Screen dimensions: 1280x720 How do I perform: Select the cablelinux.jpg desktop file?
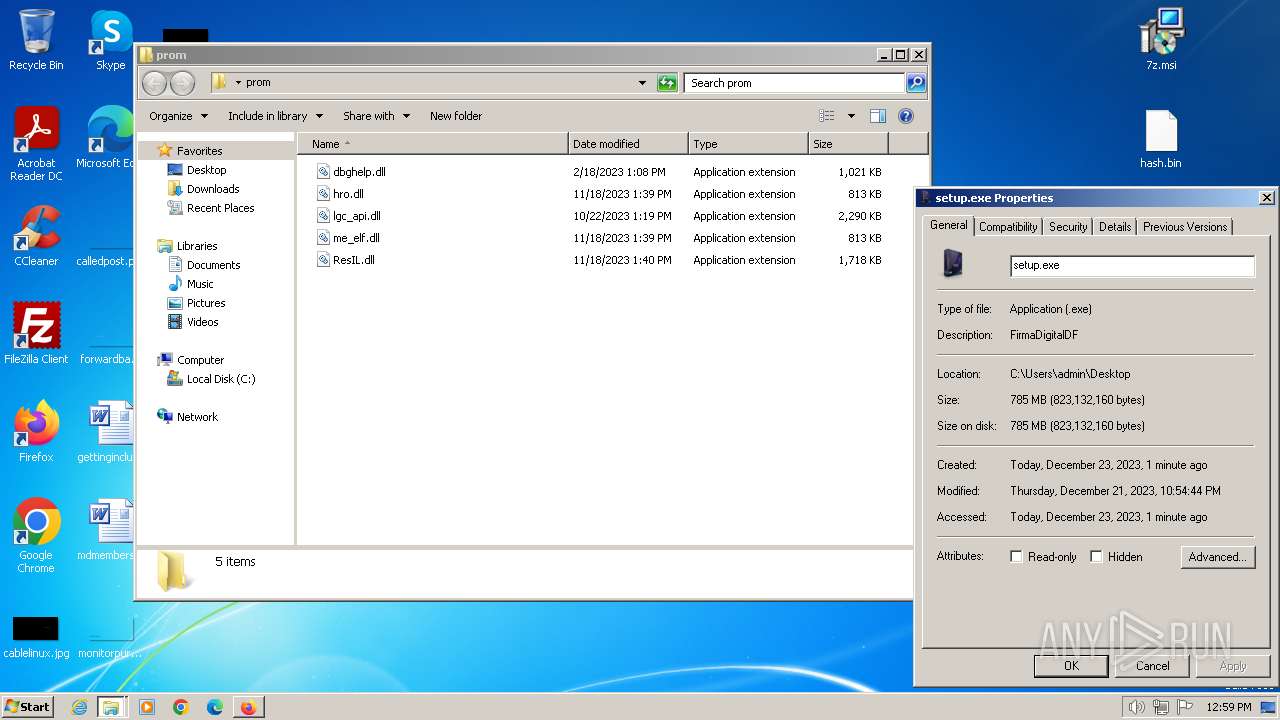[36, 637]
